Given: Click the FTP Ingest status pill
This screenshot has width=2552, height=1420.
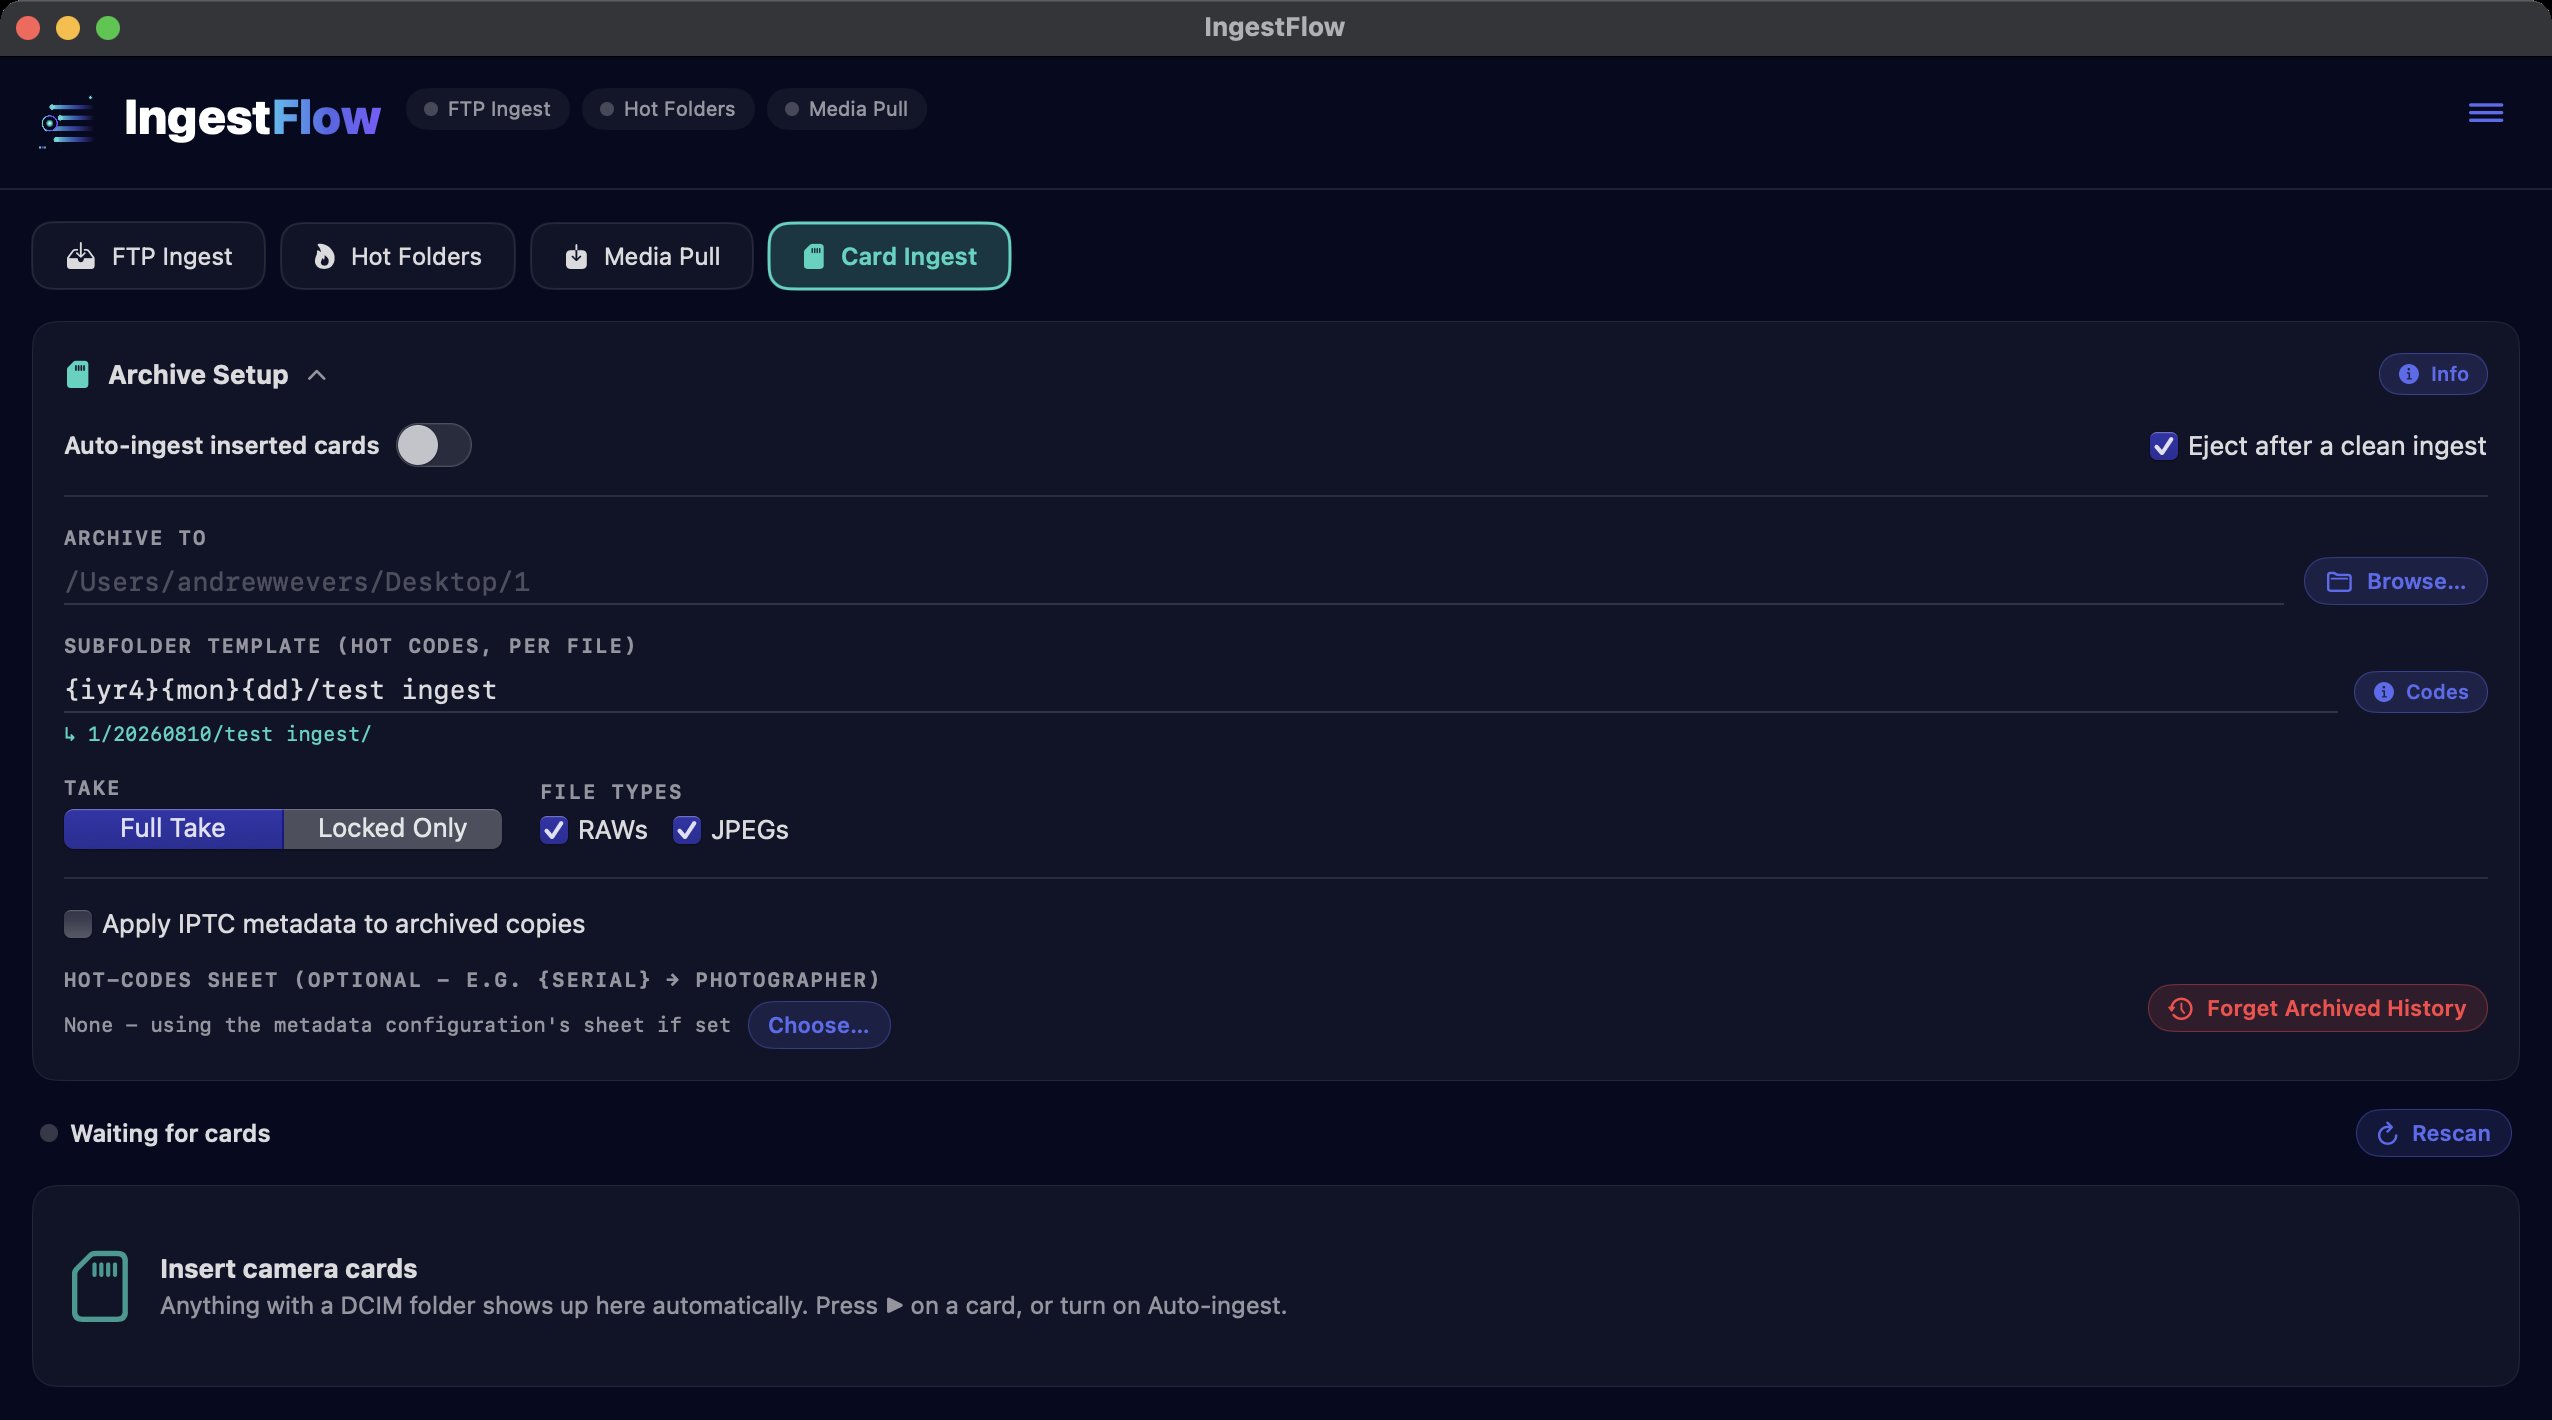Looking at the screenshot, I should 488,109.
